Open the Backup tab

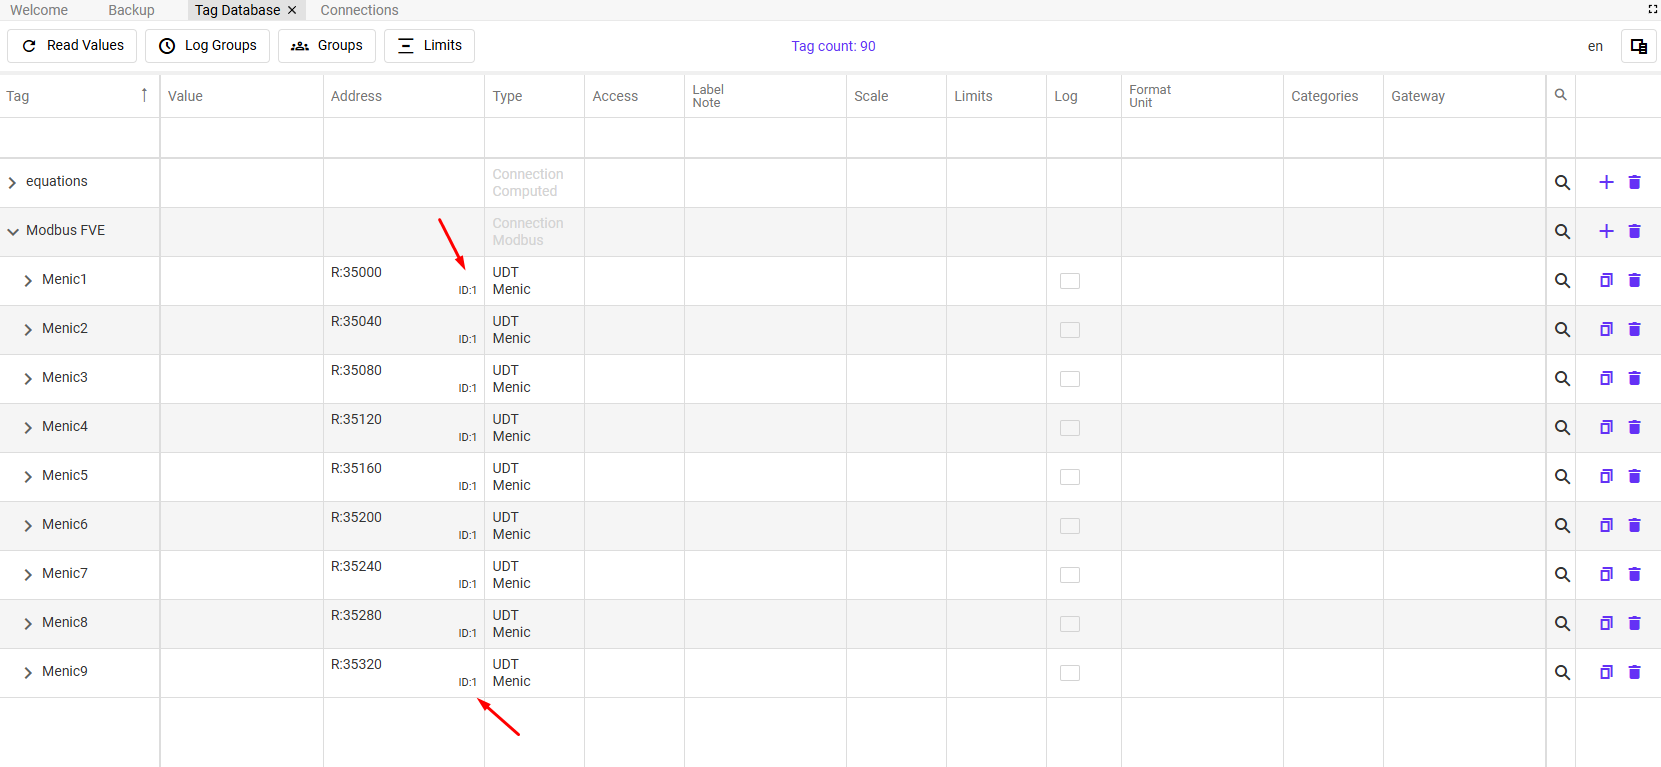point(131,10)
